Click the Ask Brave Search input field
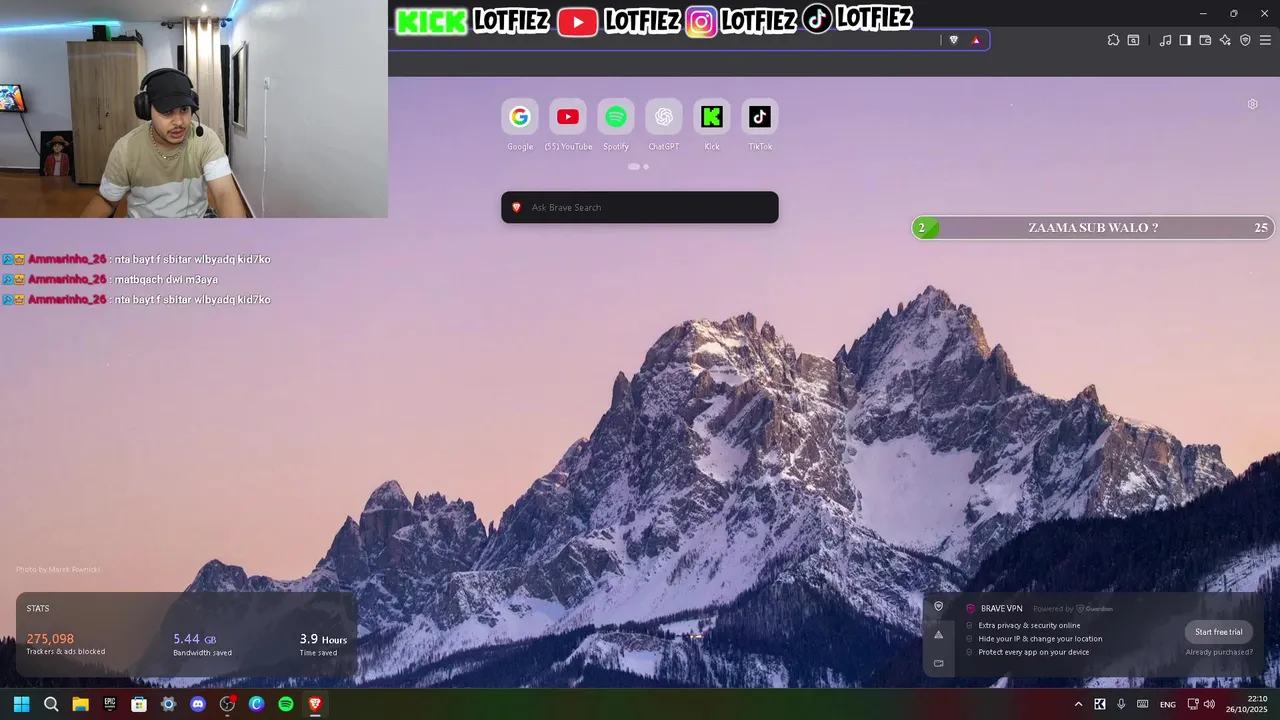 (640, 207)
